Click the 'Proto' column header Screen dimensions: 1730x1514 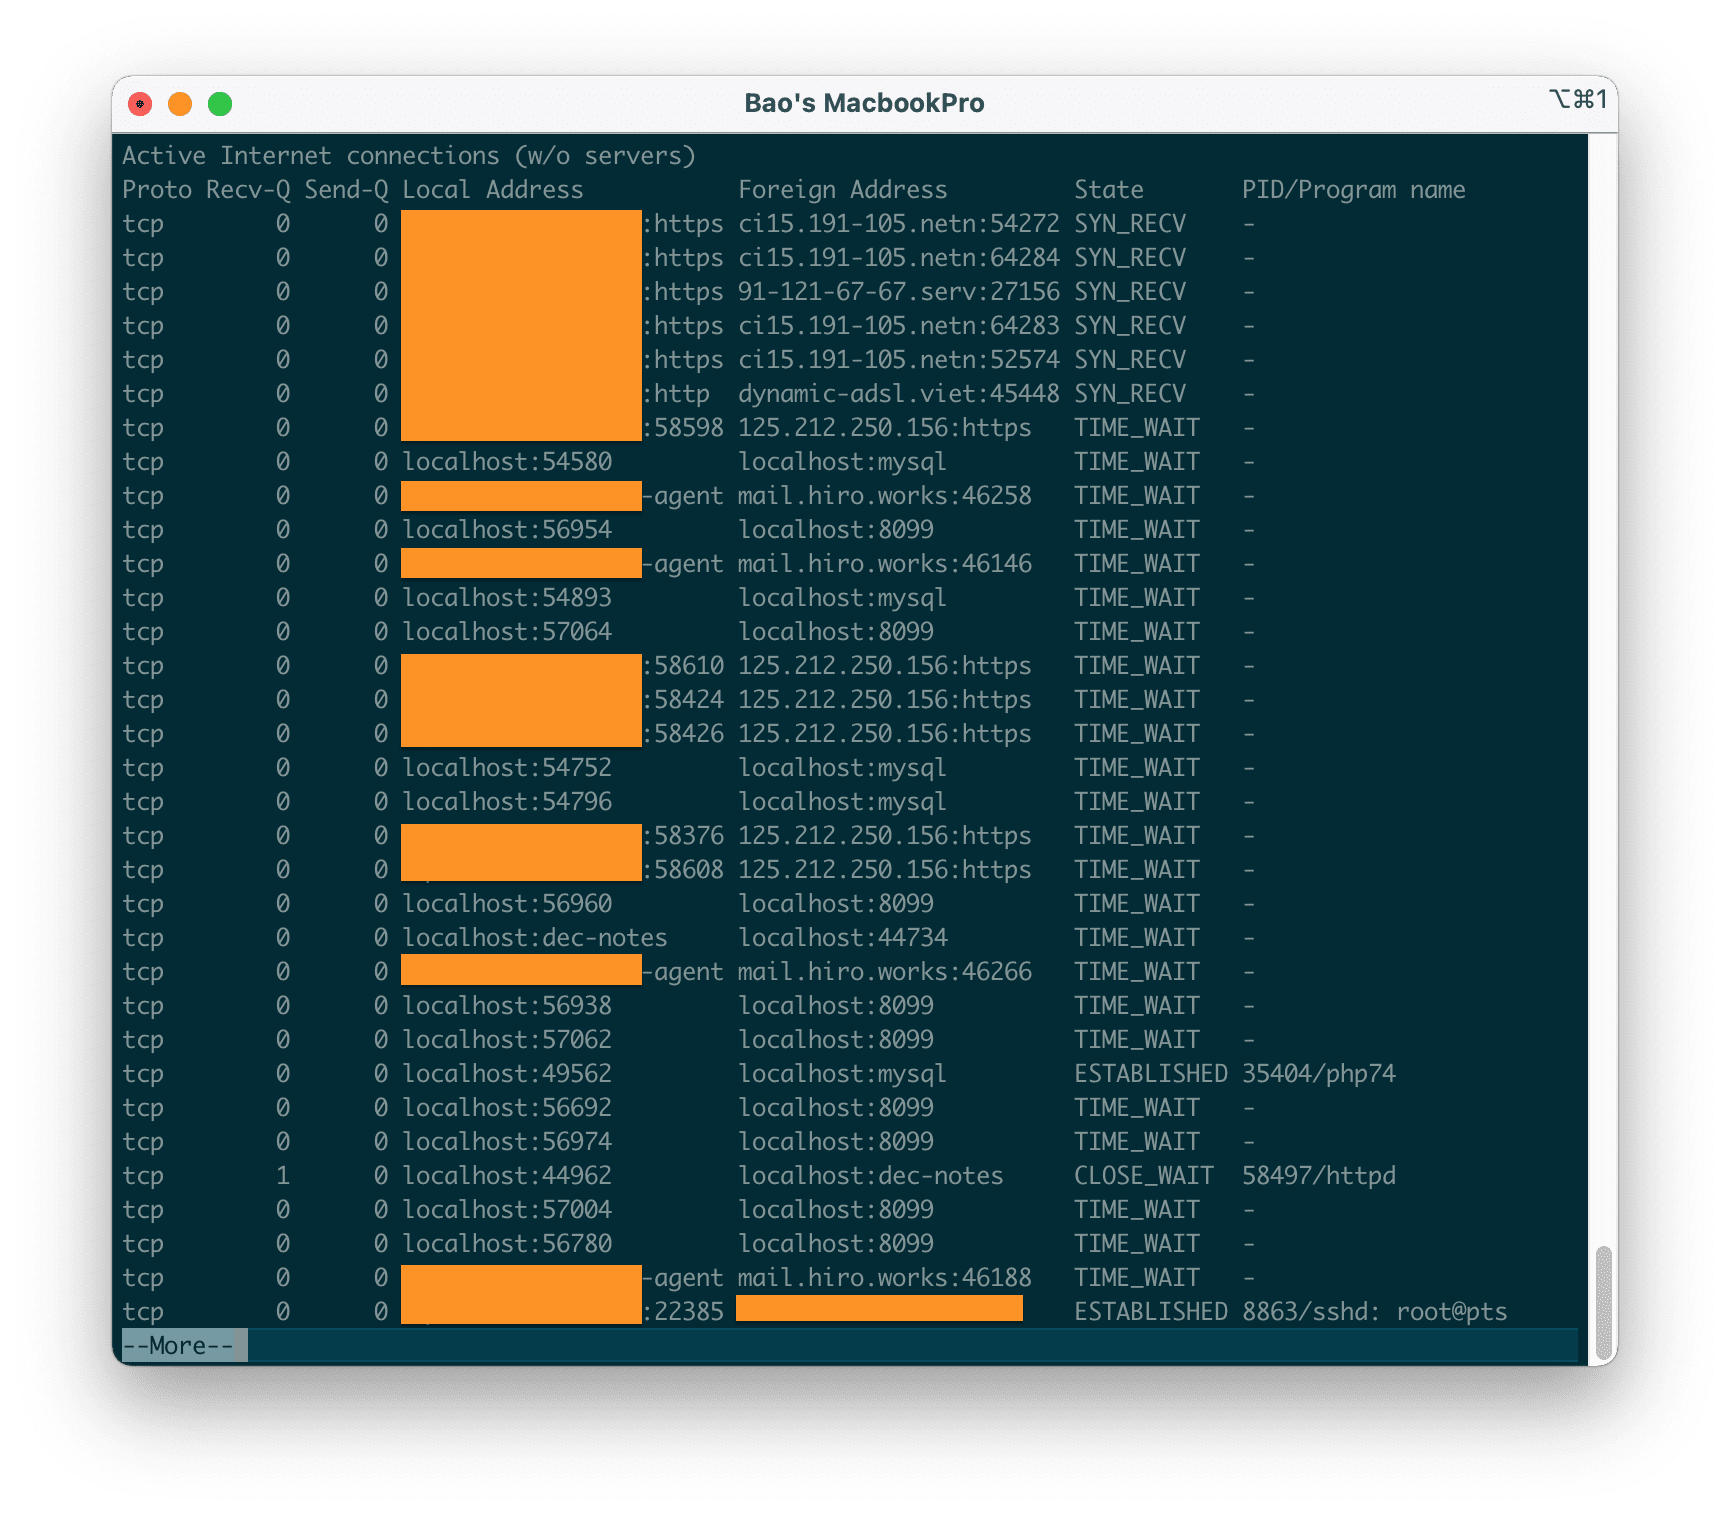coord(157,190)
